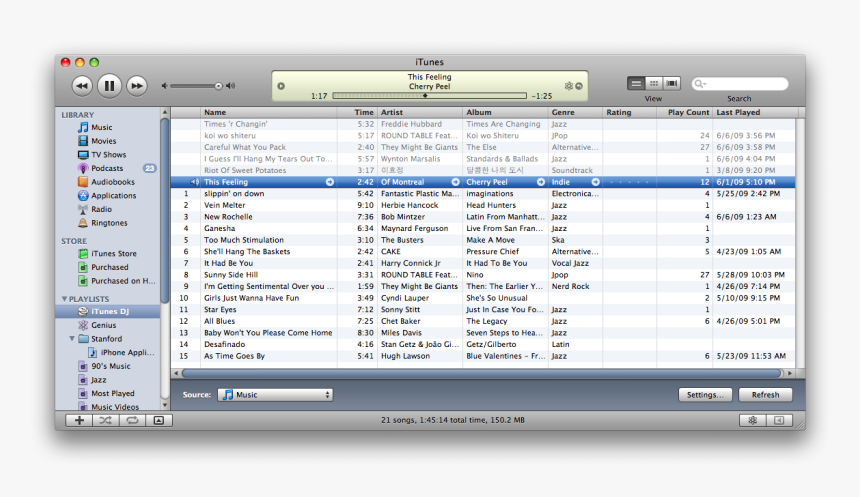Click arrow next to This Feeling name

click(x=330, y=182)
